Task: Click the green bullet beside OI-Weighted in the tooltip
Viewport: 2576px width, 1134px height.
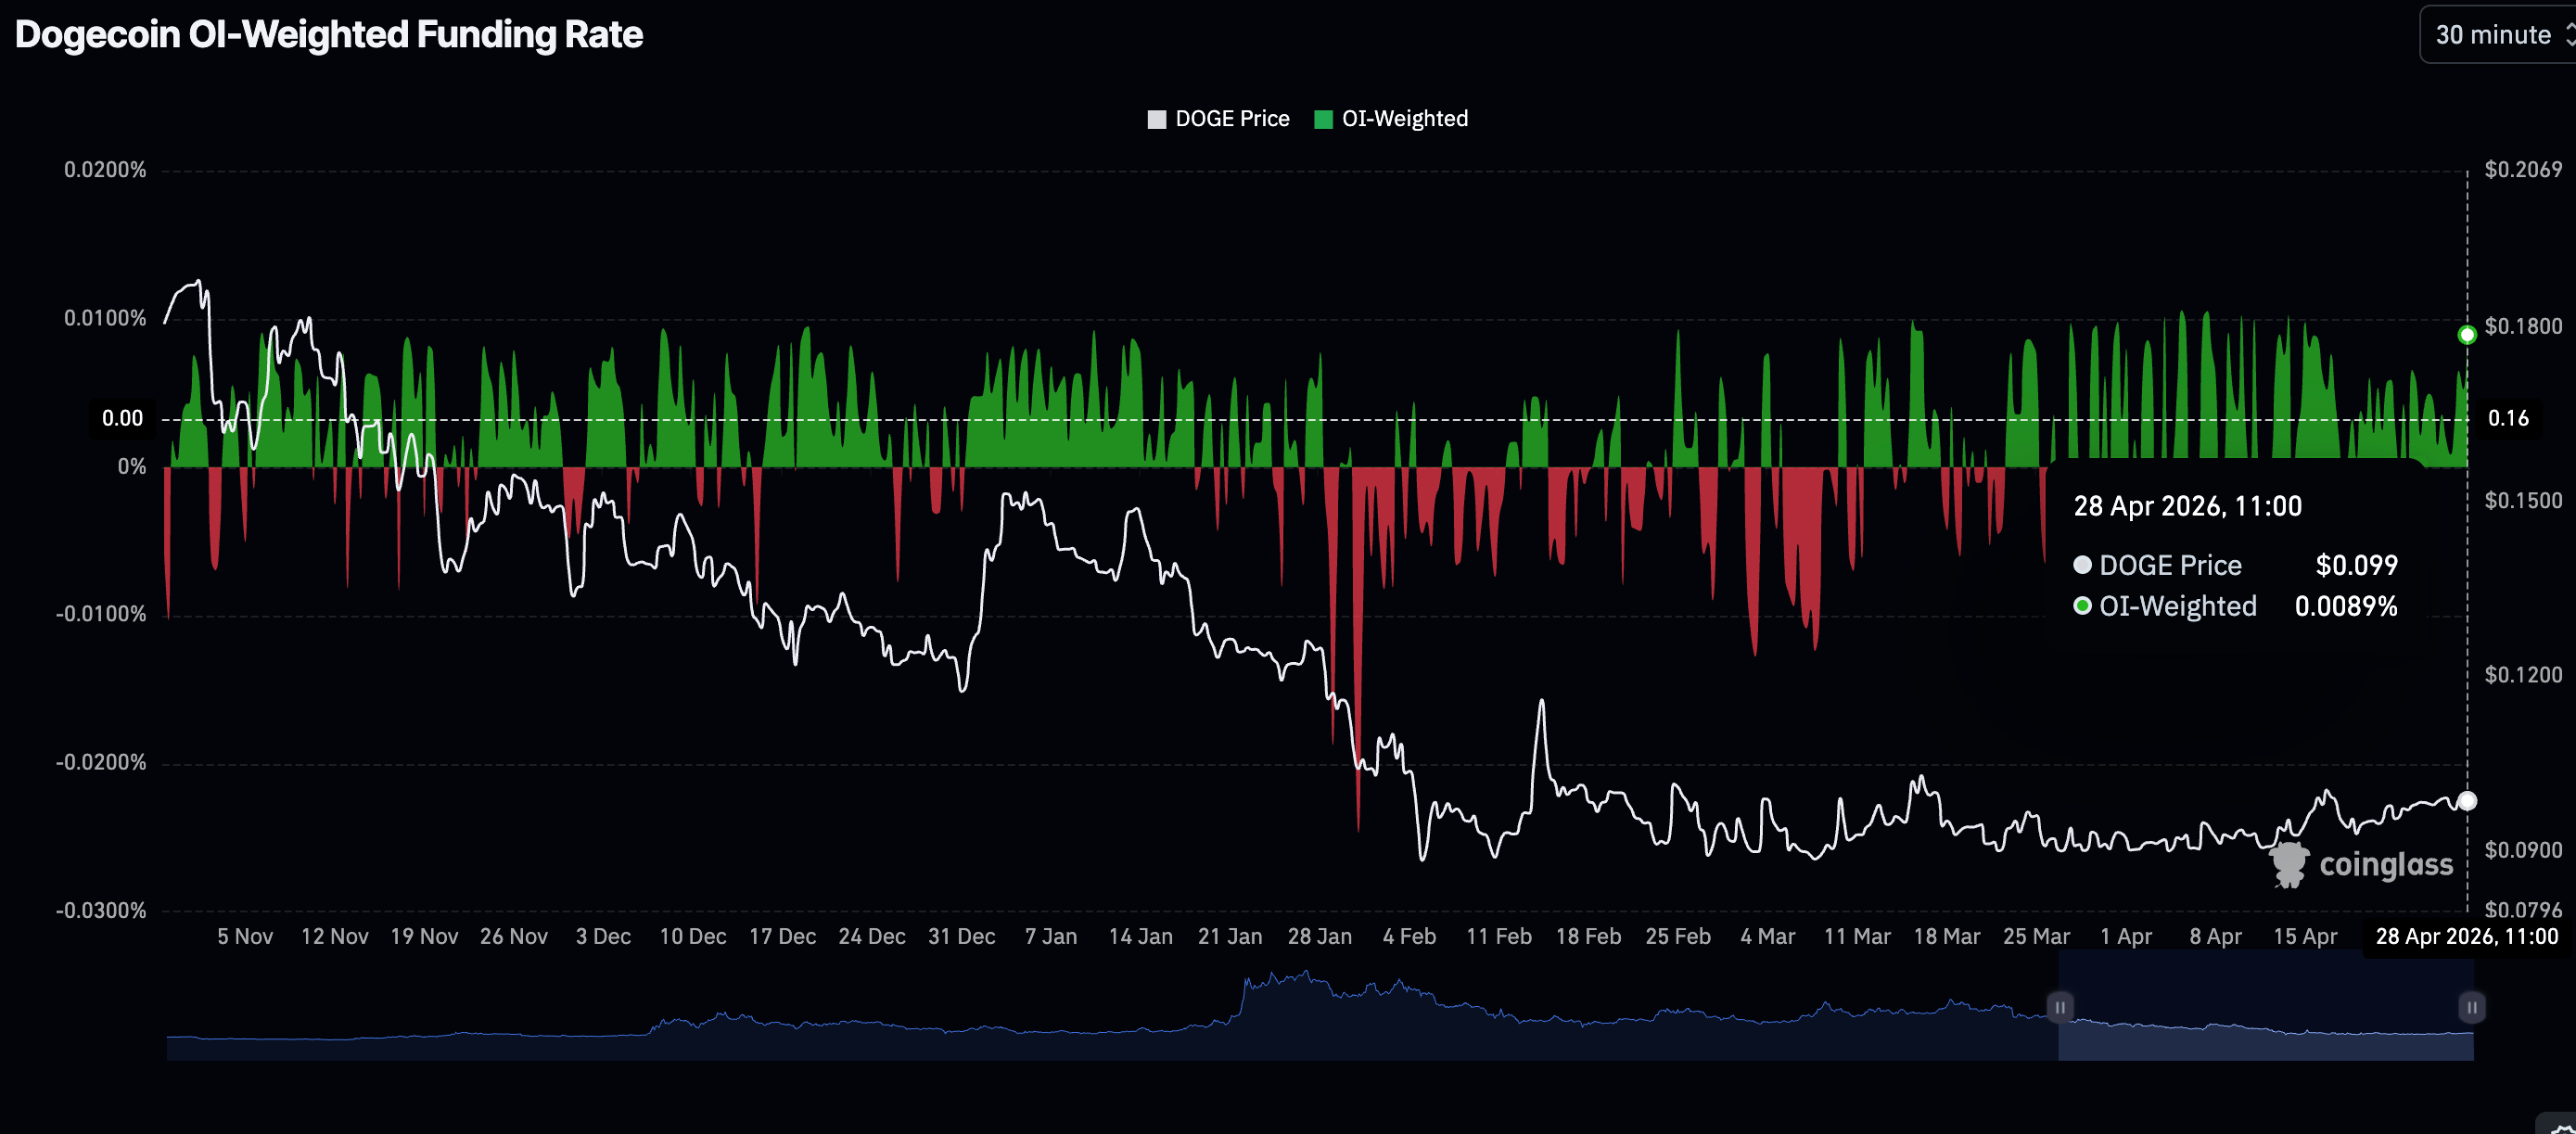Action: click(2082, 606)
